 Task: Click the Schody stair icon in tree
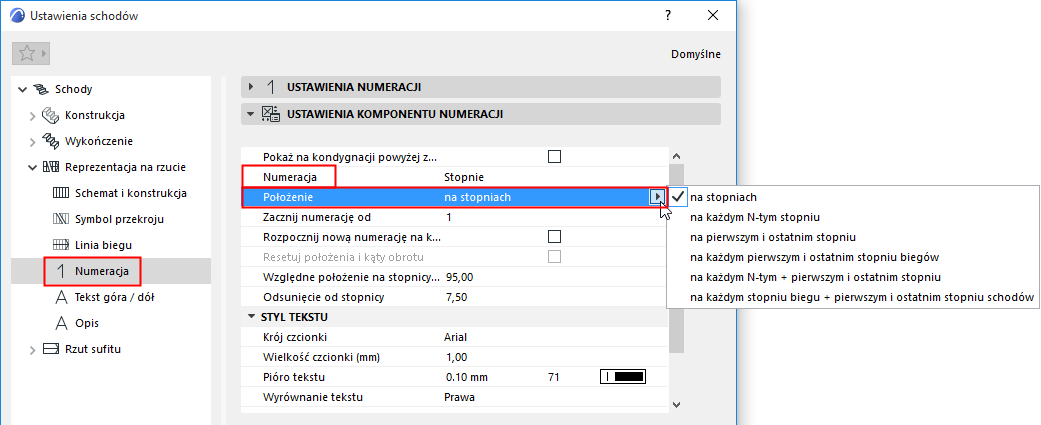tap(41, 89)
